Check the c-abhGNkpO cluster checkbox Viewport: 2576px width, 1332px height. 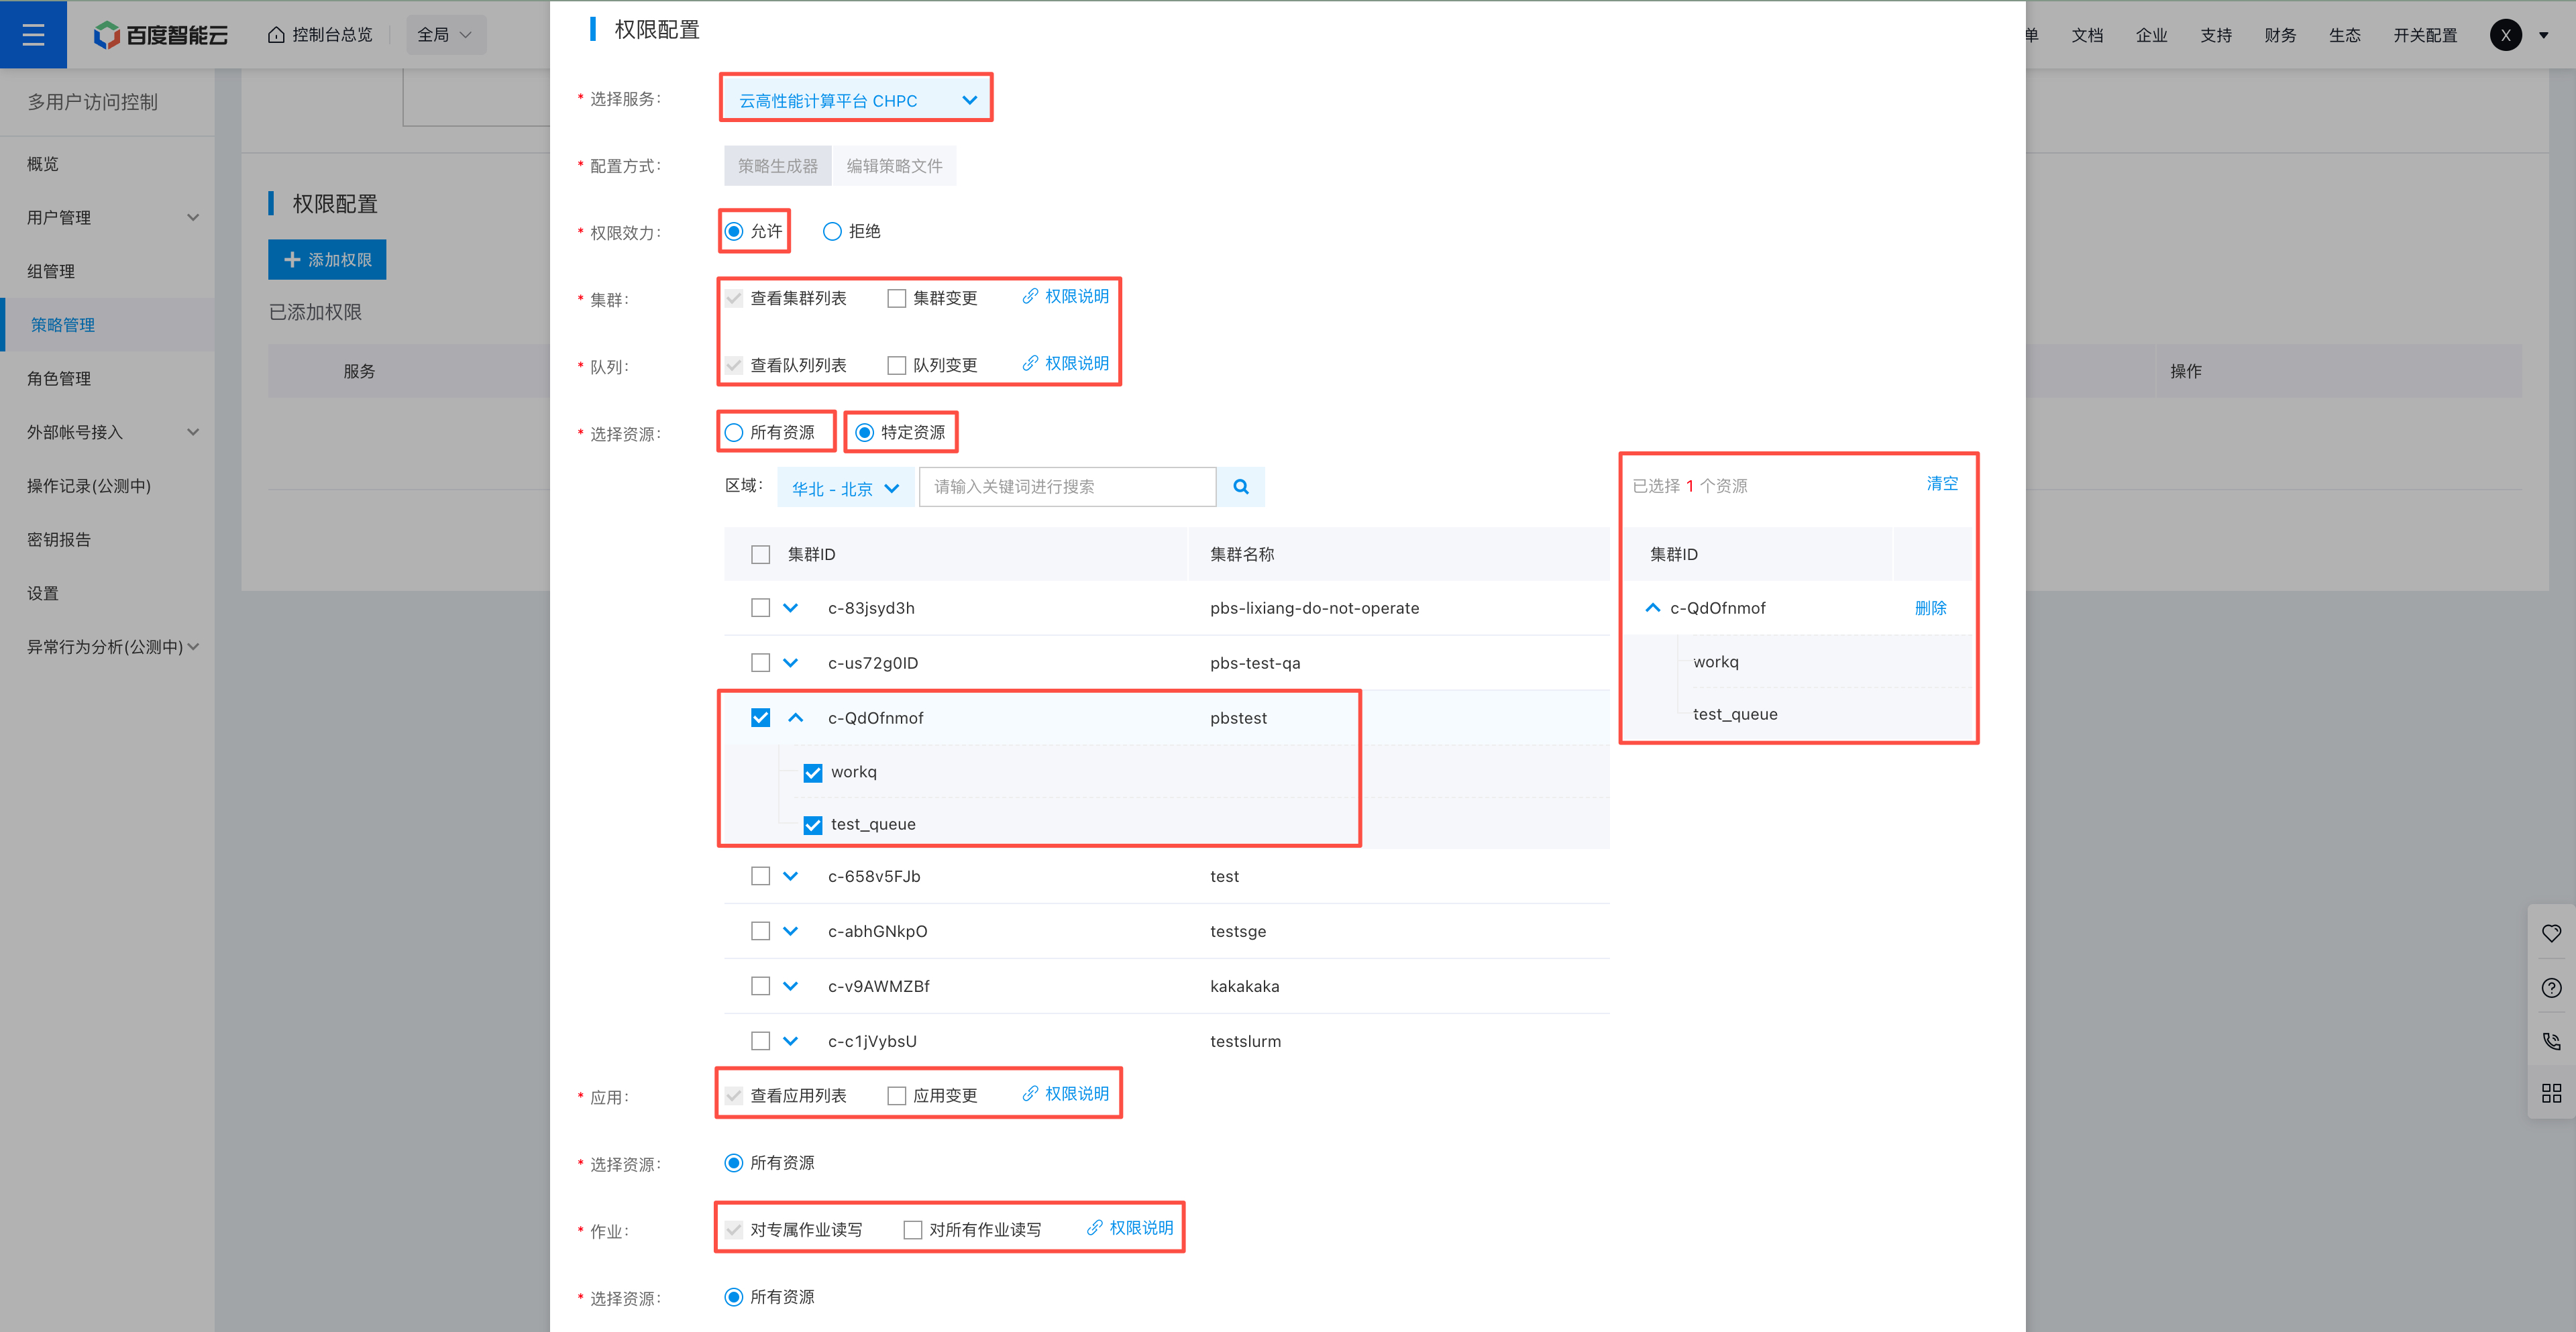[x=761, y=931]
